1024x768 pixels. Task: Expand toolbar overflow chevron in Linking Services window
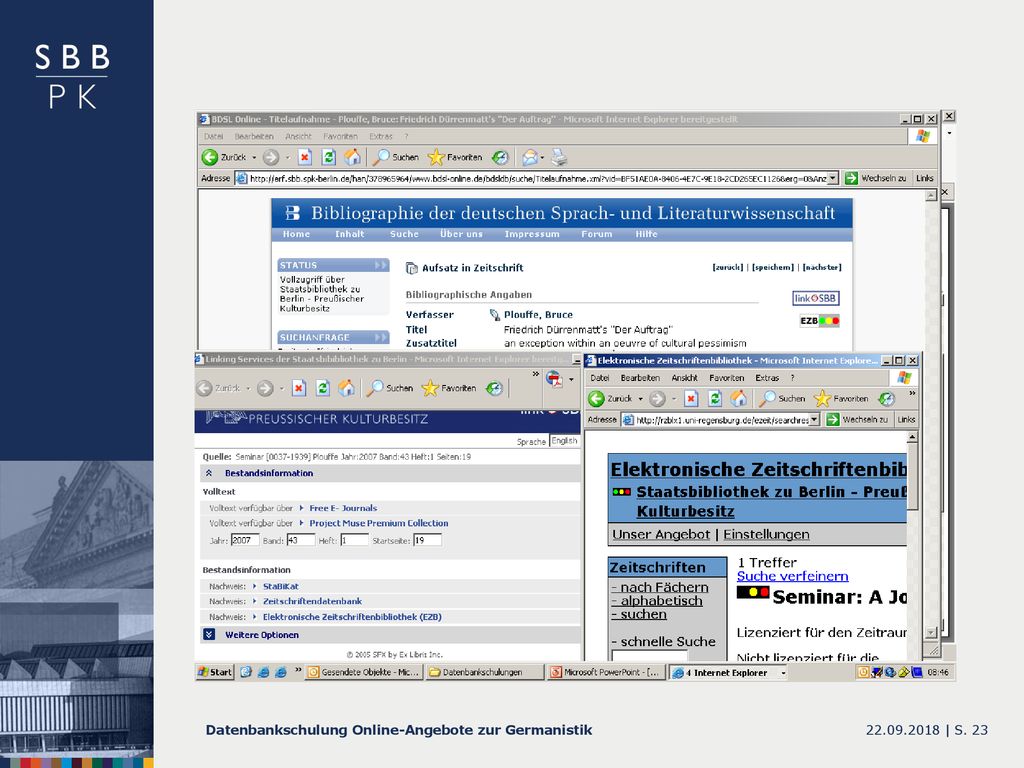[x=536, y=374]
